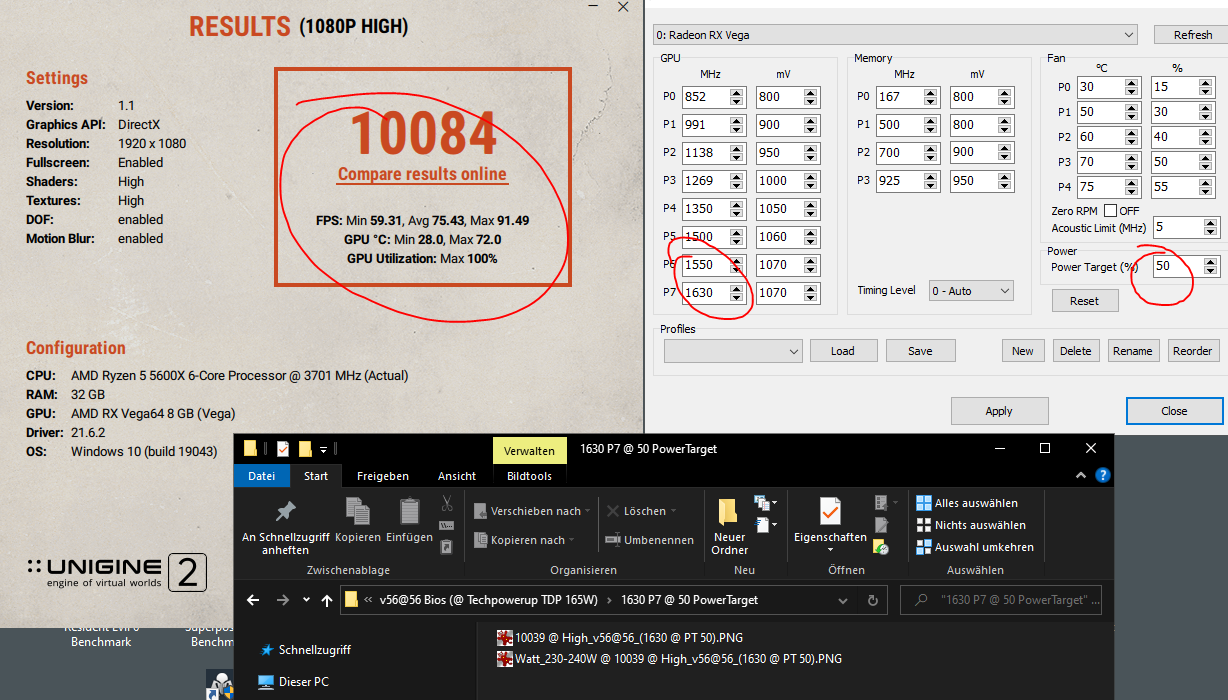Click the paste shortcut icon in Zwischenablage
This screenshot has height=700, width=1228.
coord(447,546)
